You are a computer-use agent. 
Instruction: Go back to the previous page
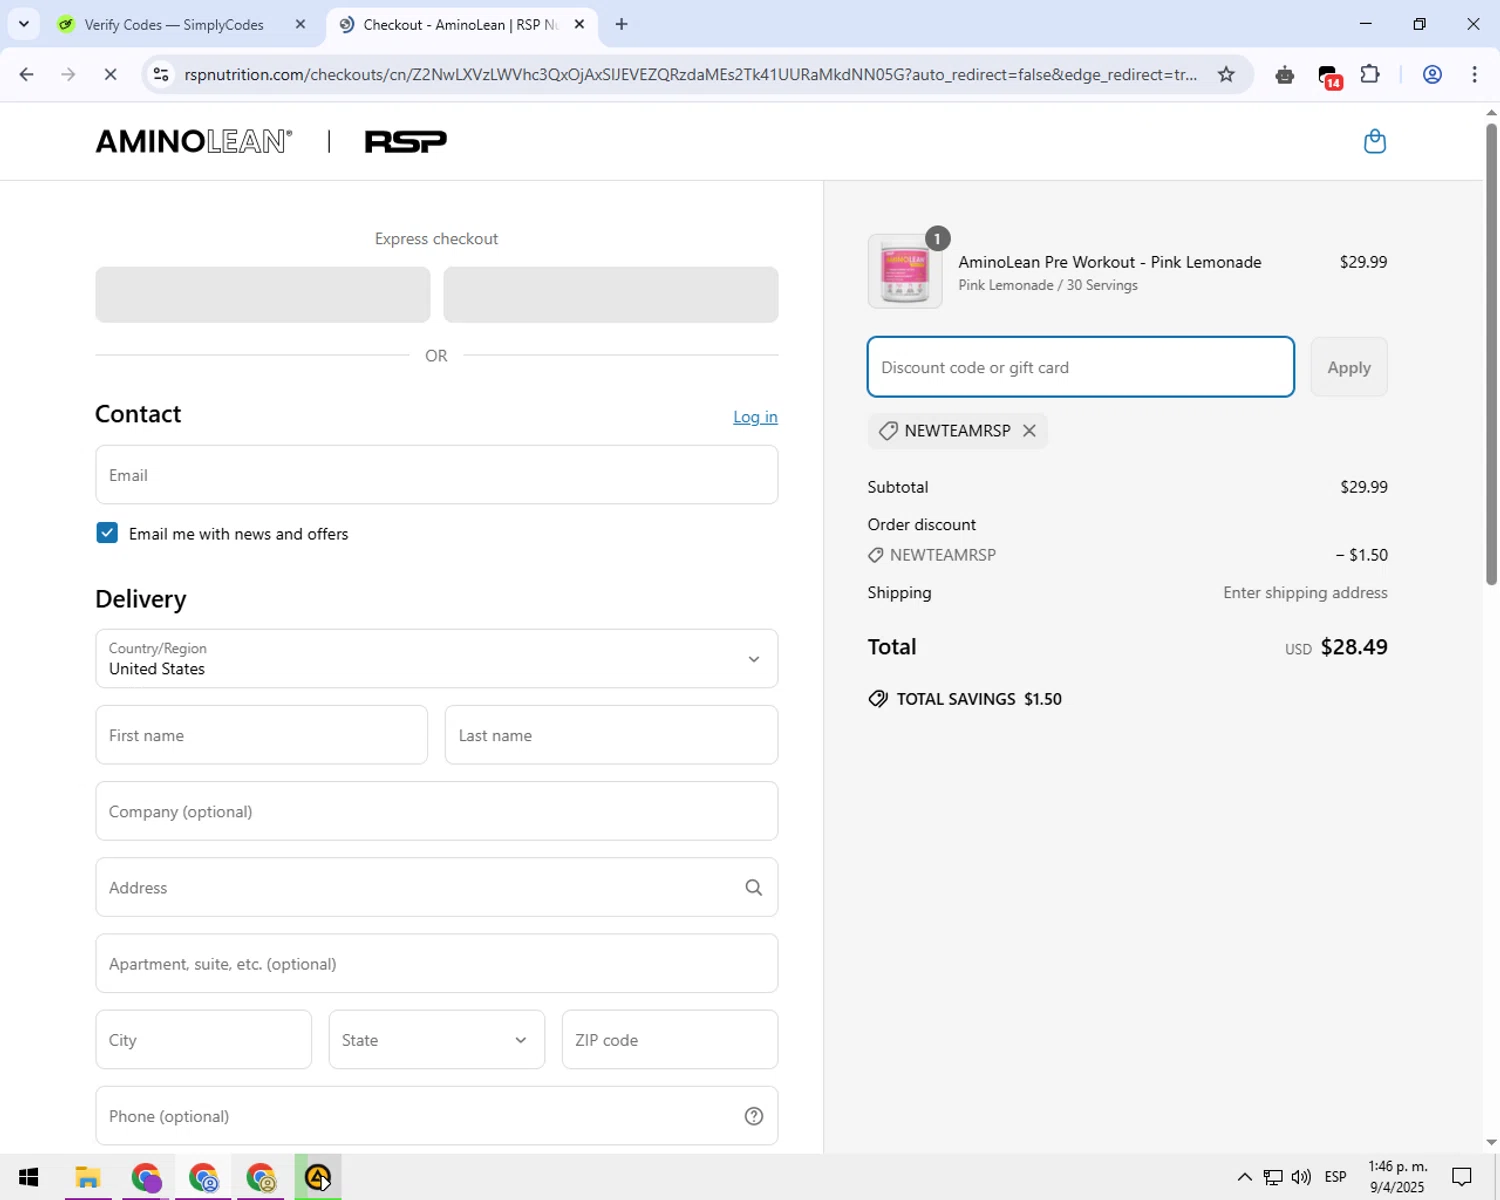[x=27, y=74]
